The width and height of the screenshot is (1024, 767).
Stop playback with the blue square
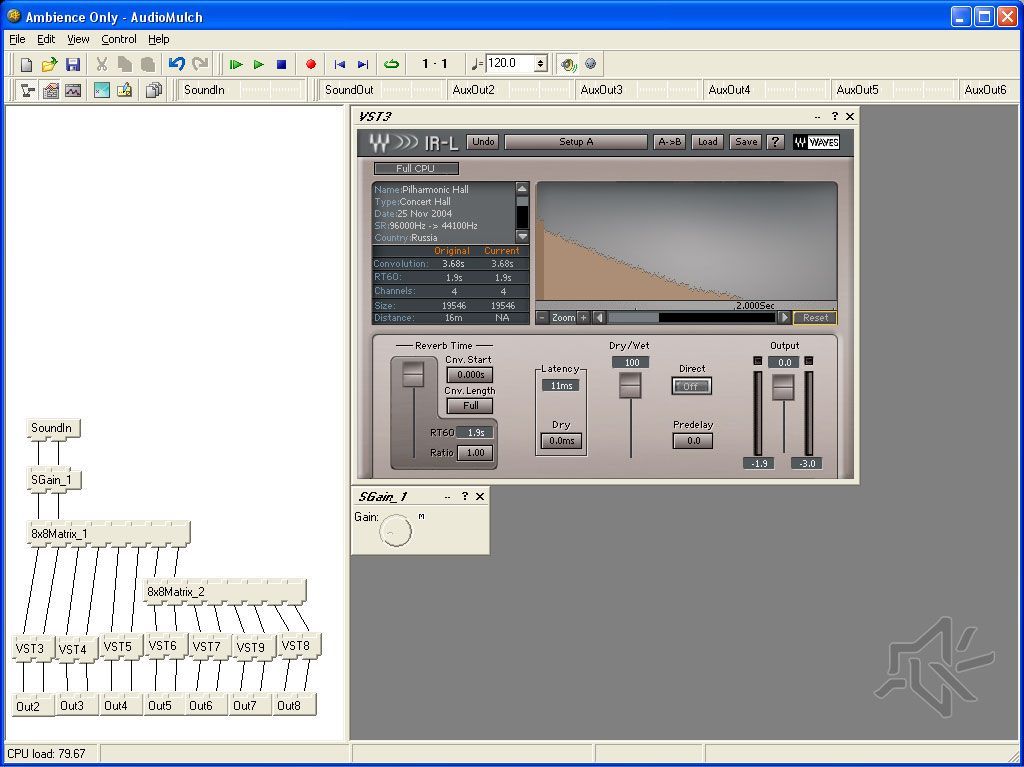281,64
